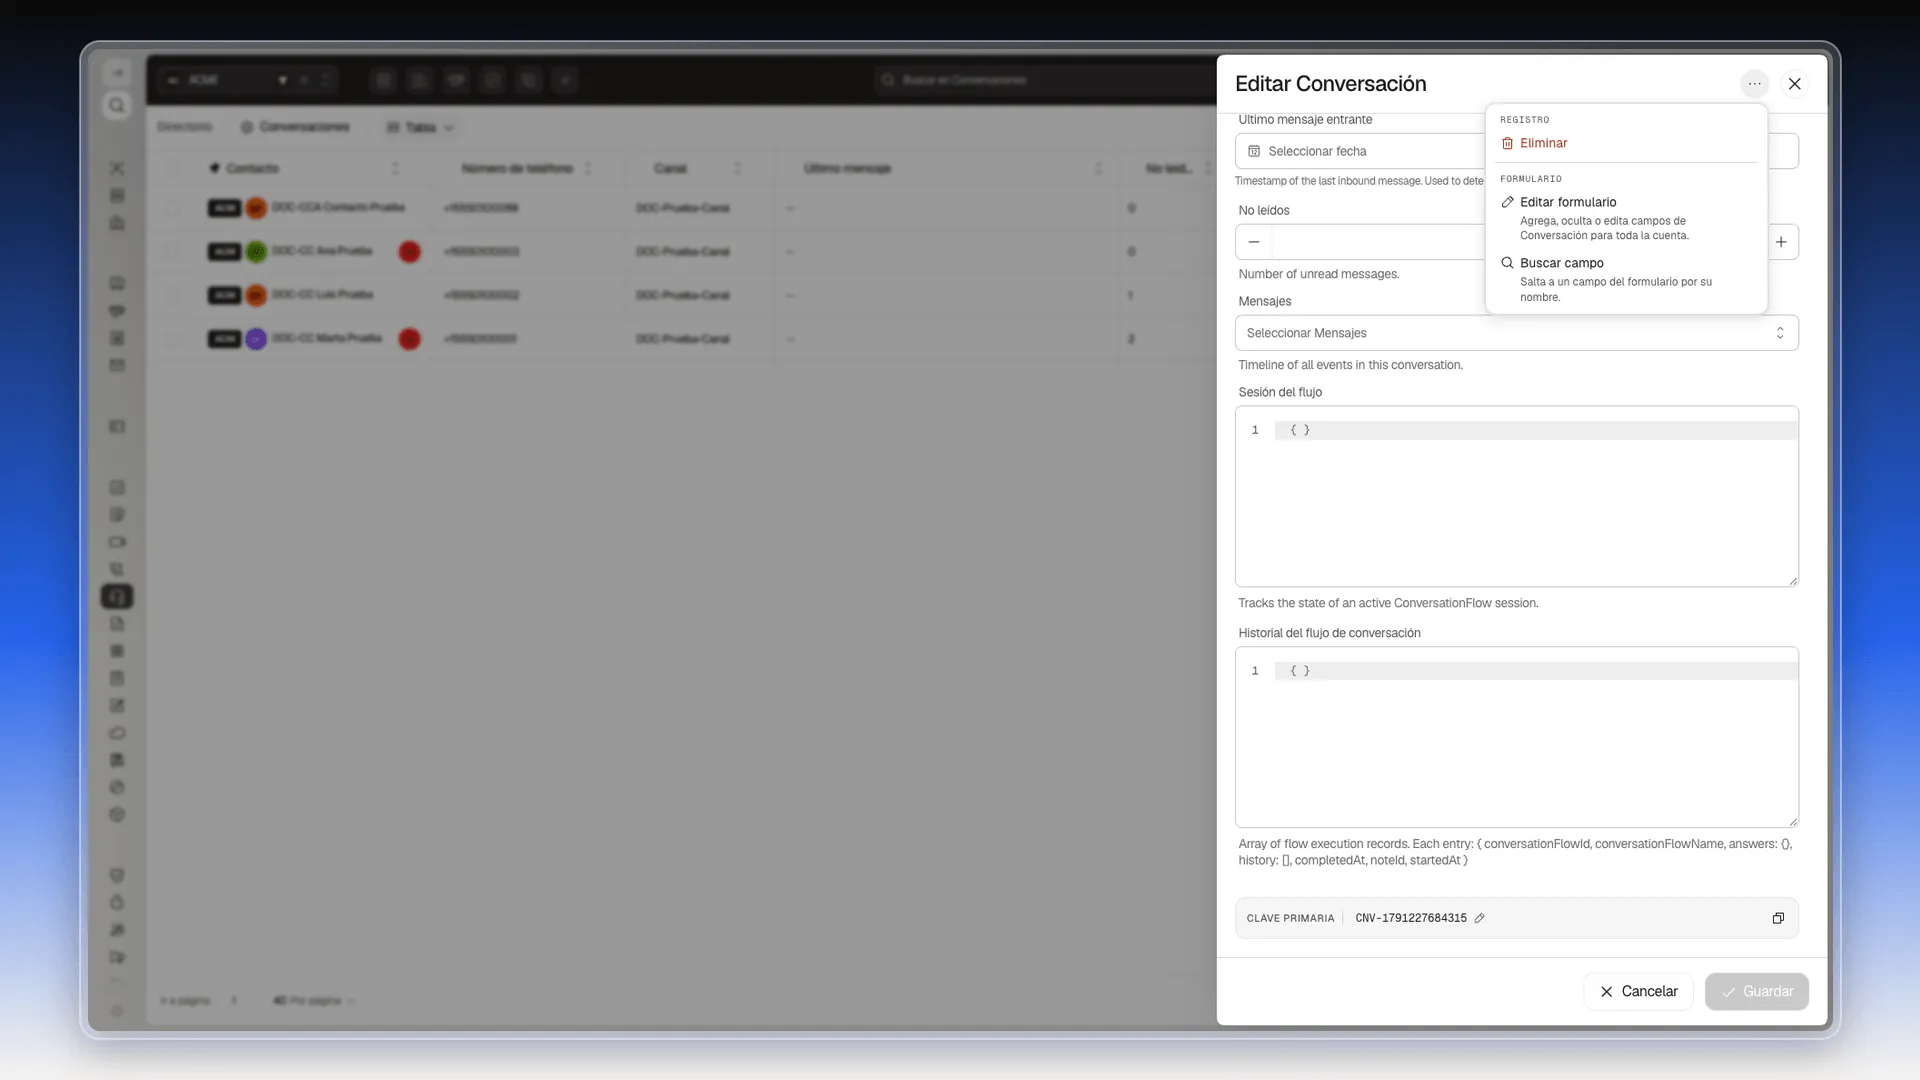Viewport: 1920px width, 1080px height.
Task: Click into the Historial del flujo editor
Action: pyautogui.click(x=1516, y=737)
